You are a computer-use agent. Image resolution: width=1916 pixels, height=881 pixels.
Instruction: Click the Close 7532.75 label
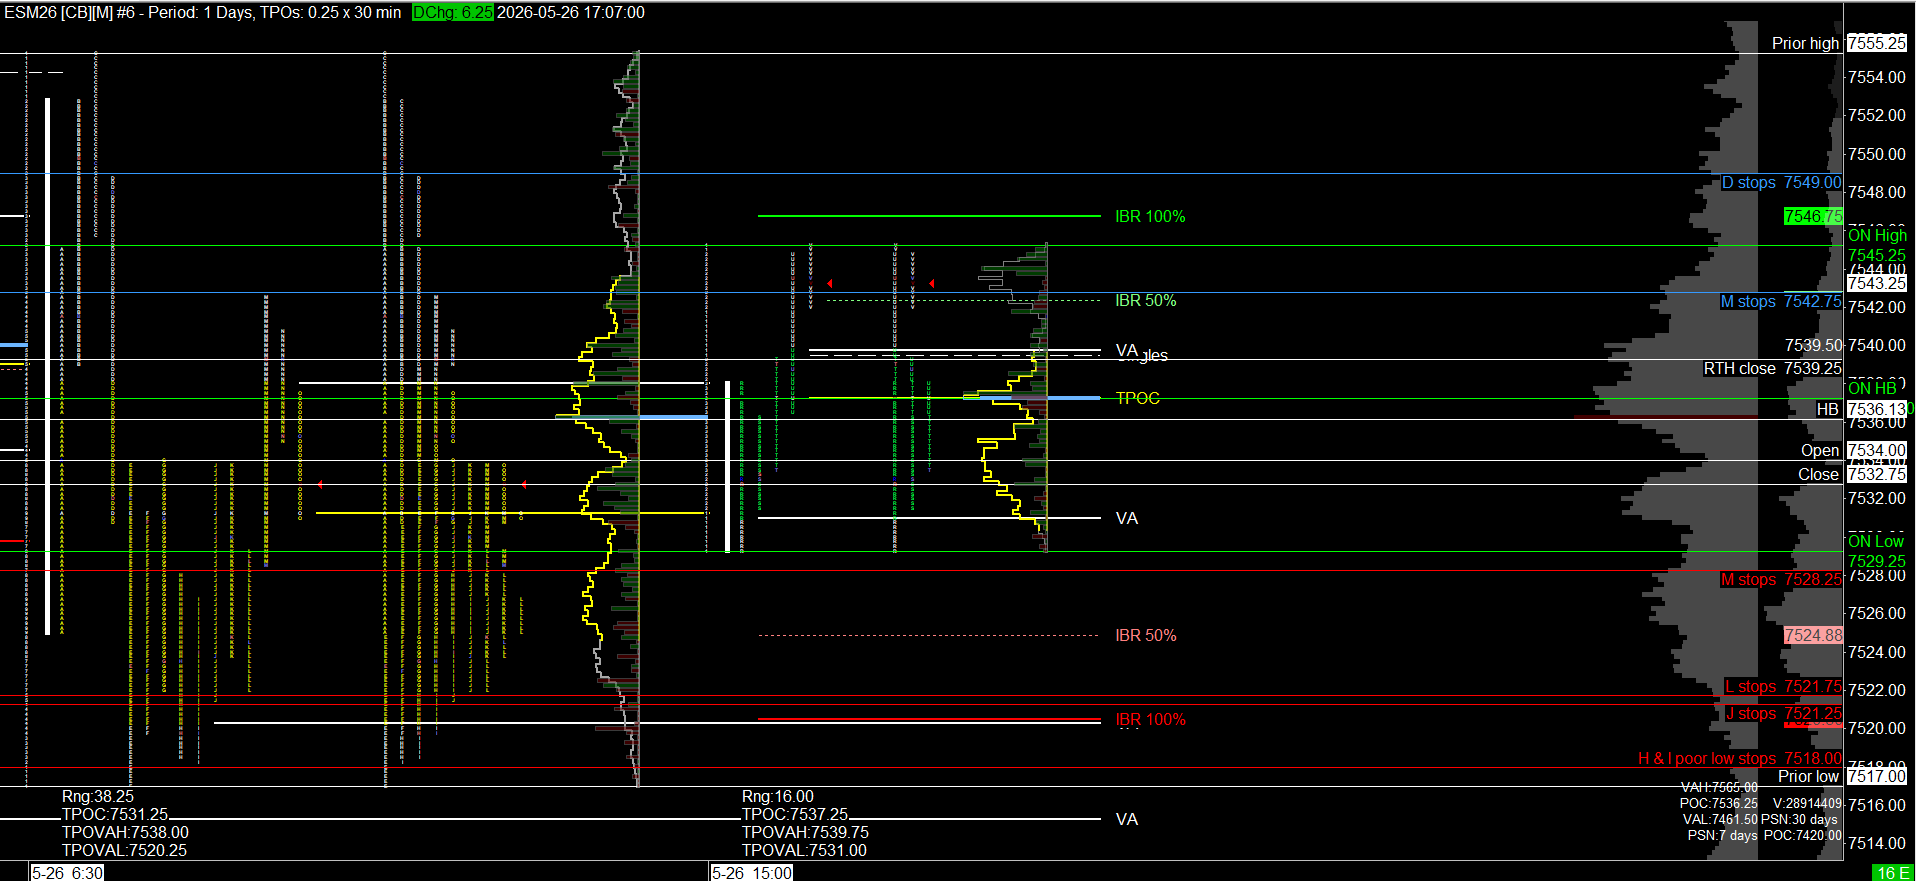point(1852,474)
